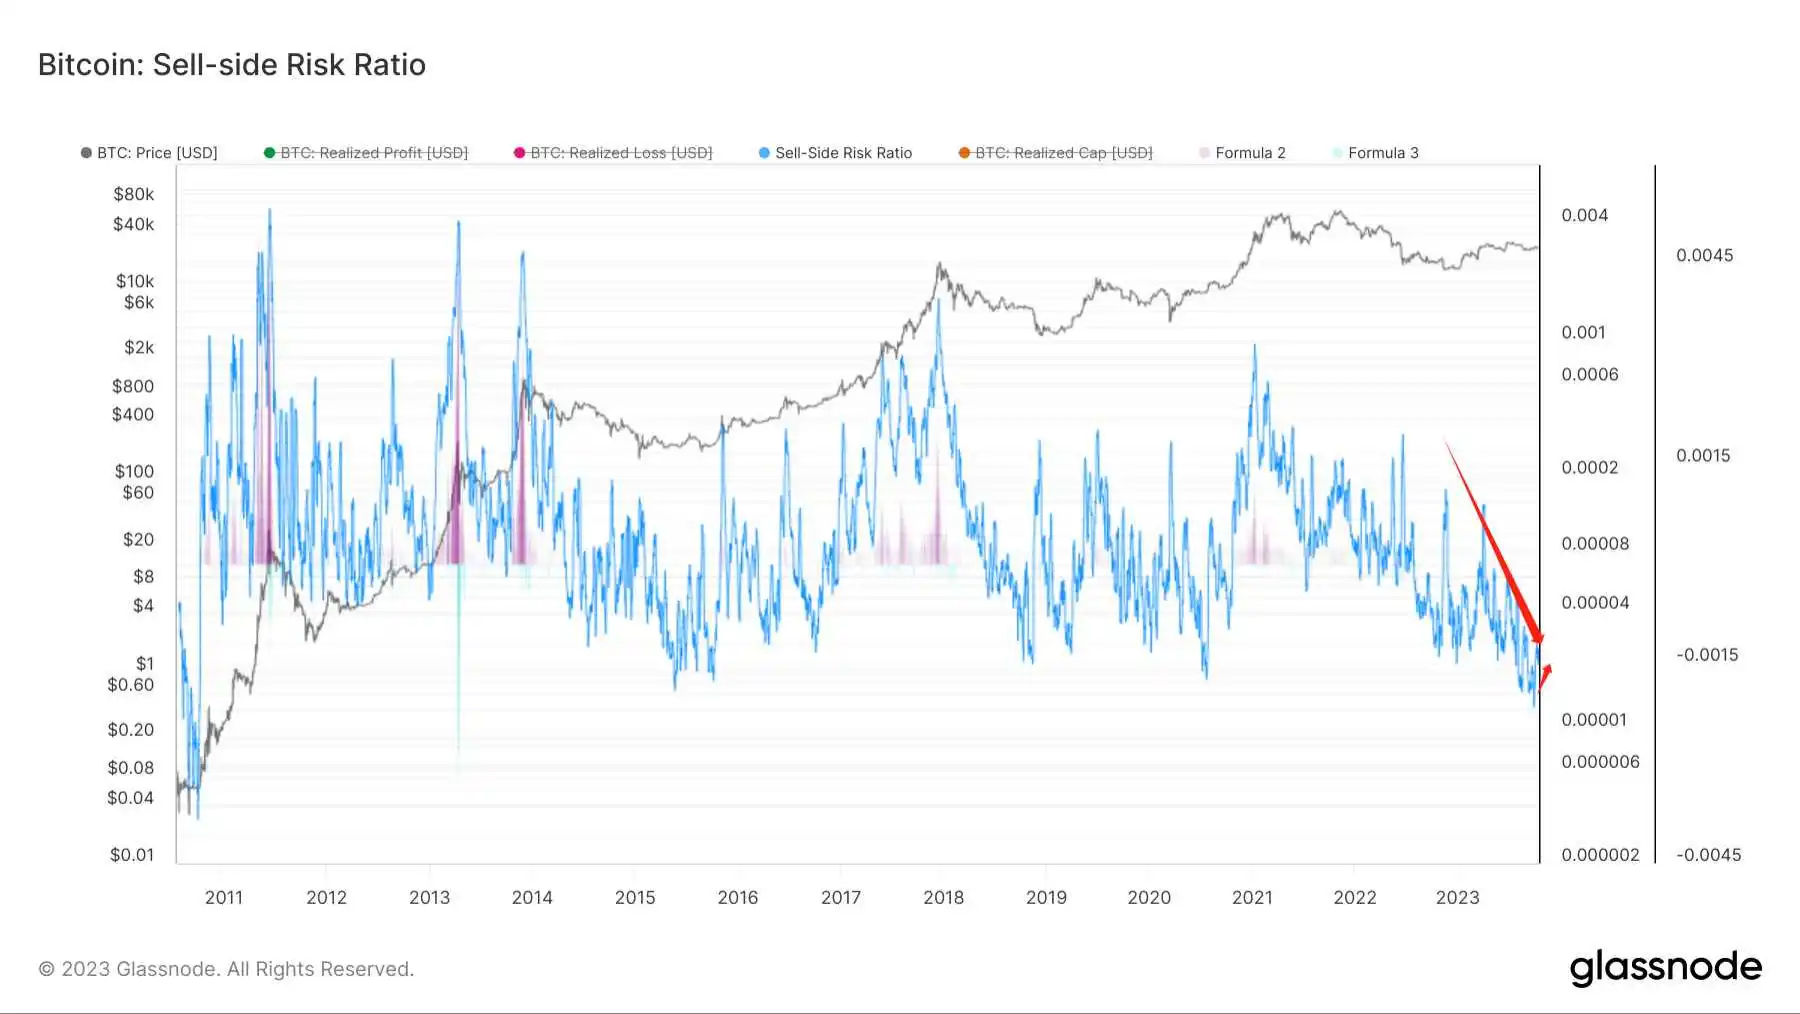Image resolution: width=1800 pixels, height=1014 pixels.
Task: Click the glassnode logo
Action: point(1665,967)
